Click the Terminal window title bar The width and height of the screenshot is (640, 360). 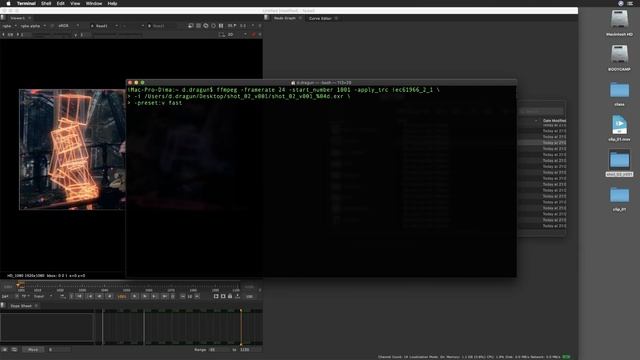click(321, 82)
